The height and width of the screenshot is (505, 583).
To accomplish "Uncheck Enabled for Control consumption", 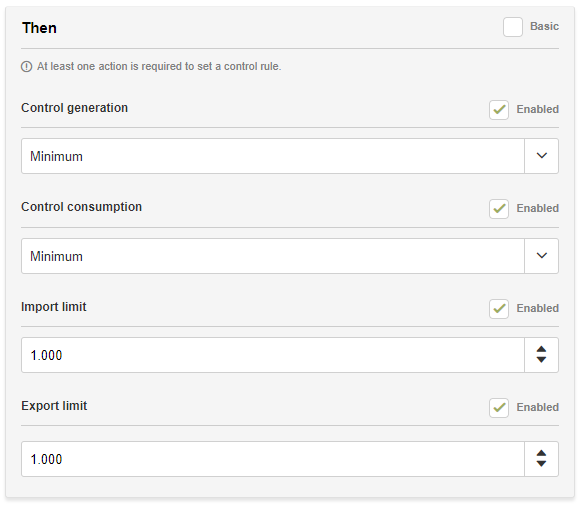I will (x=499, y=209).
